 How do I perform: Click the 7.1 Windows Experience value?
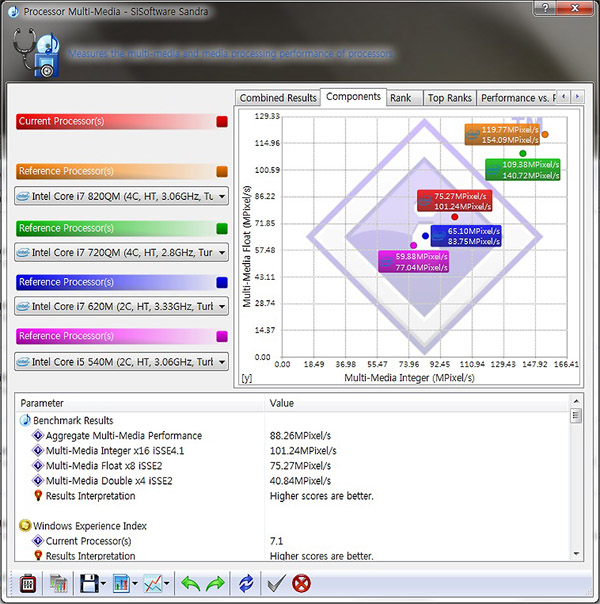tap(276, 541)
